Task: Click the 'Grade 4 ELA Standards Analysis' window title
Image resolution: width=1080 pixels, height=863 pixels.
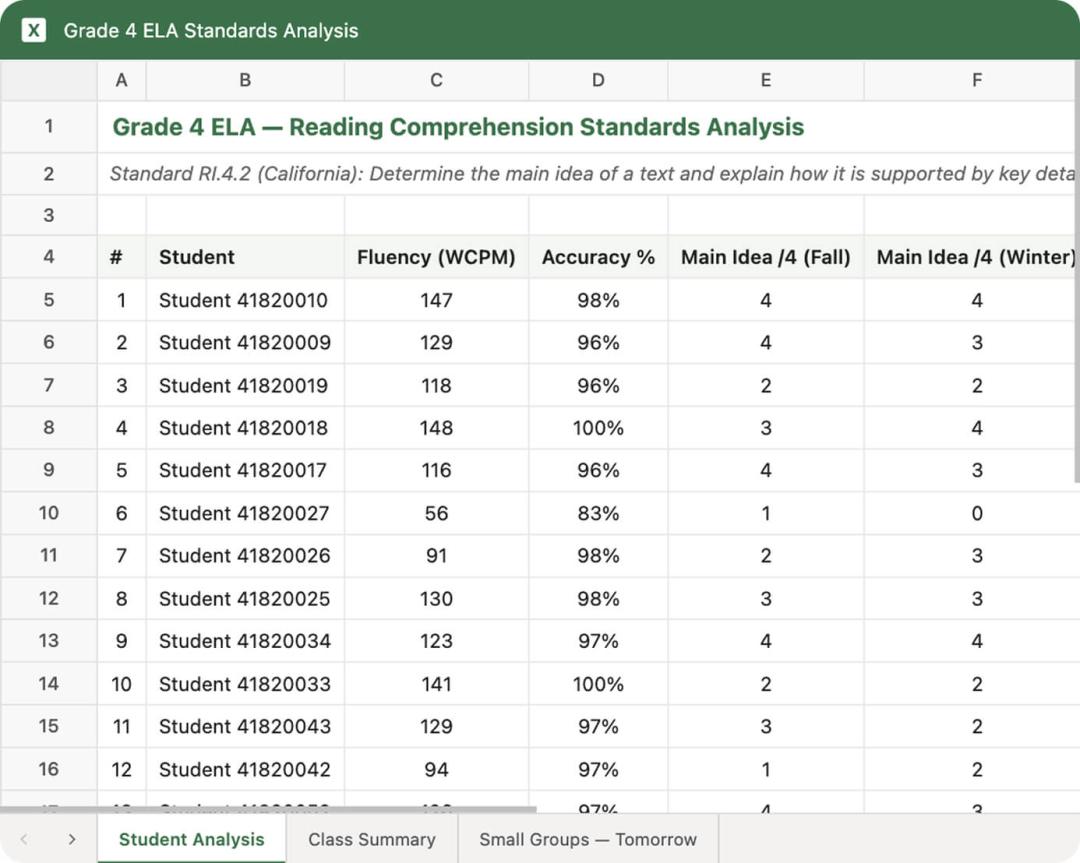Action: click(211, 30)
